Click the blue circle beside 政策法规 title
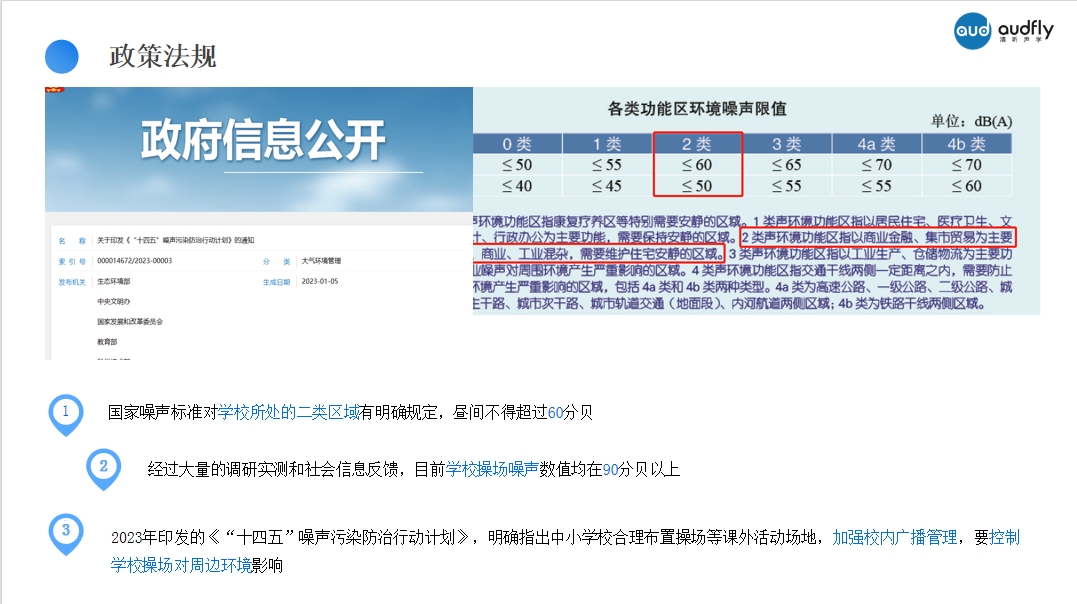The height and width of the screenshot is (604, 1077). (x=62, y=56)
